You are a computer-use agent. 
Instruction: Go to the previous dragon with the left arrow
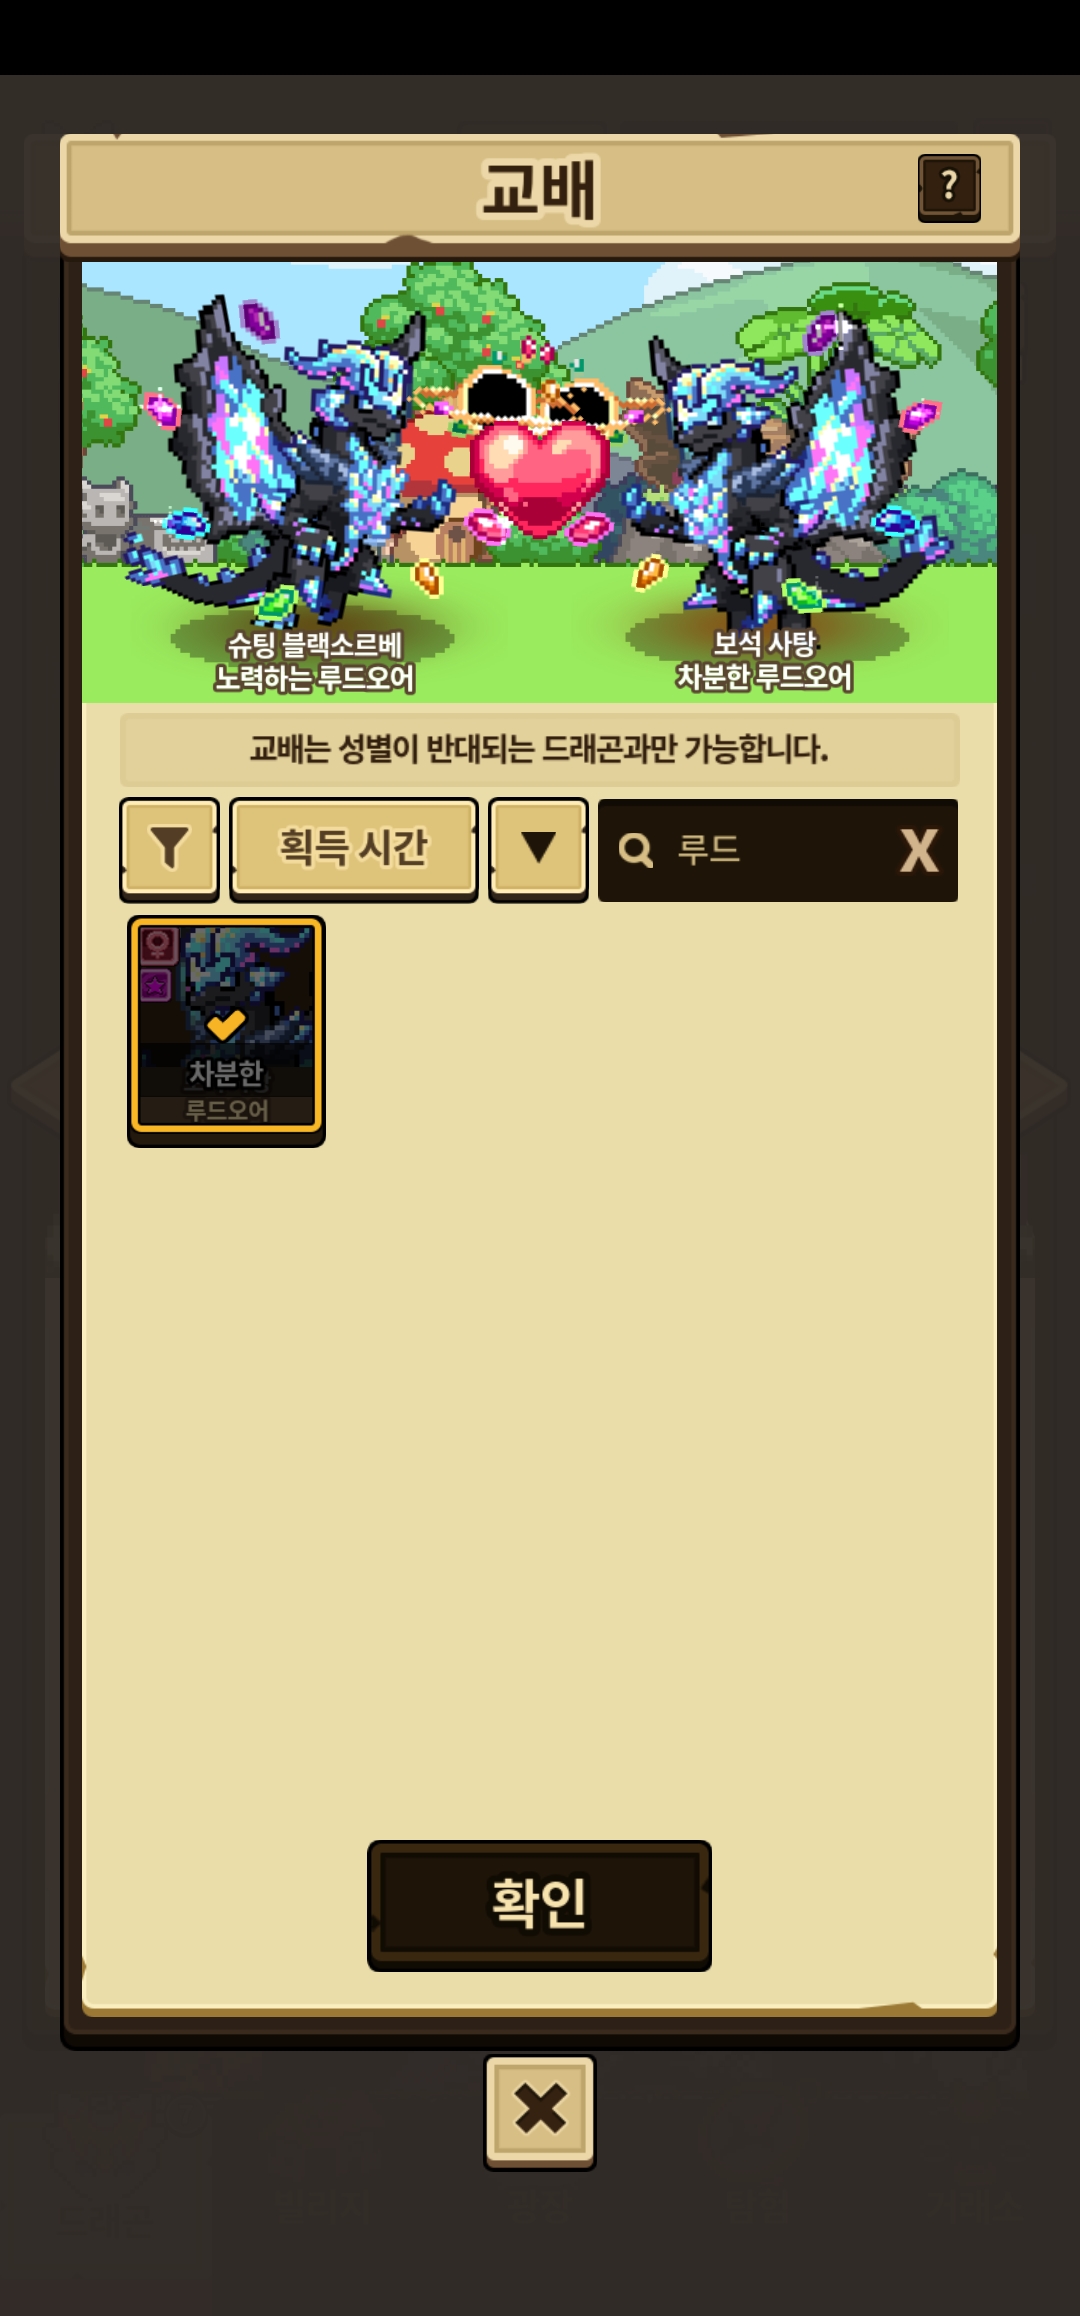(x=35, y=1087)
